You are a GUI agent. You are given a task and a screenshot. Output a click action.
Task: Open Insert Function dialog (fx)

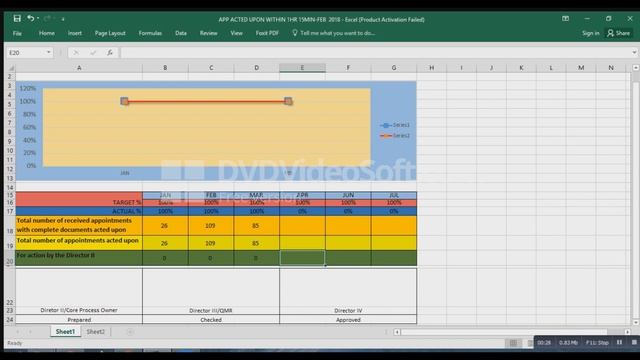[x=110, y=52]
